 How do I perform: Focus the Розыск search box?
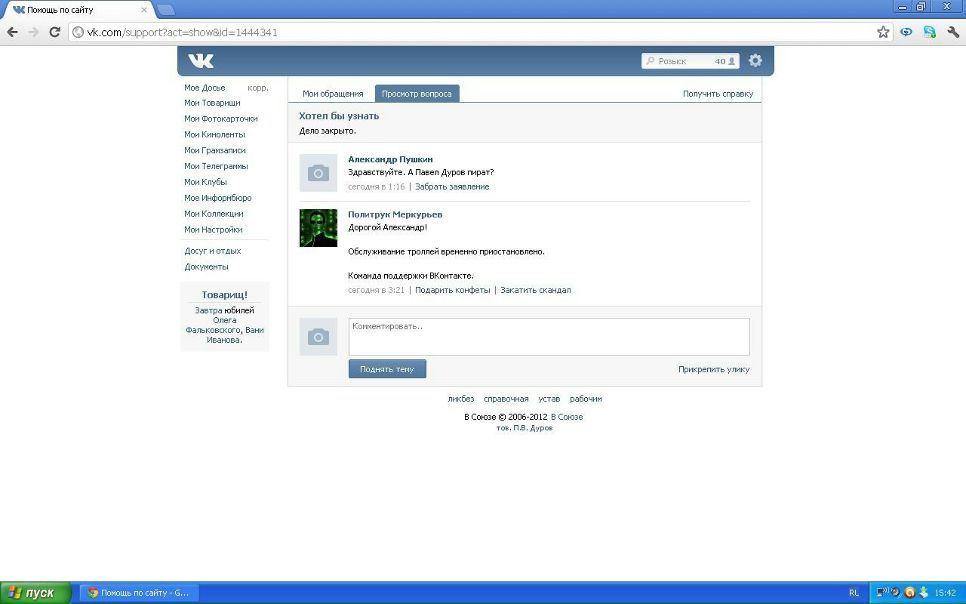pyautogui.click(x=682, y=61)
